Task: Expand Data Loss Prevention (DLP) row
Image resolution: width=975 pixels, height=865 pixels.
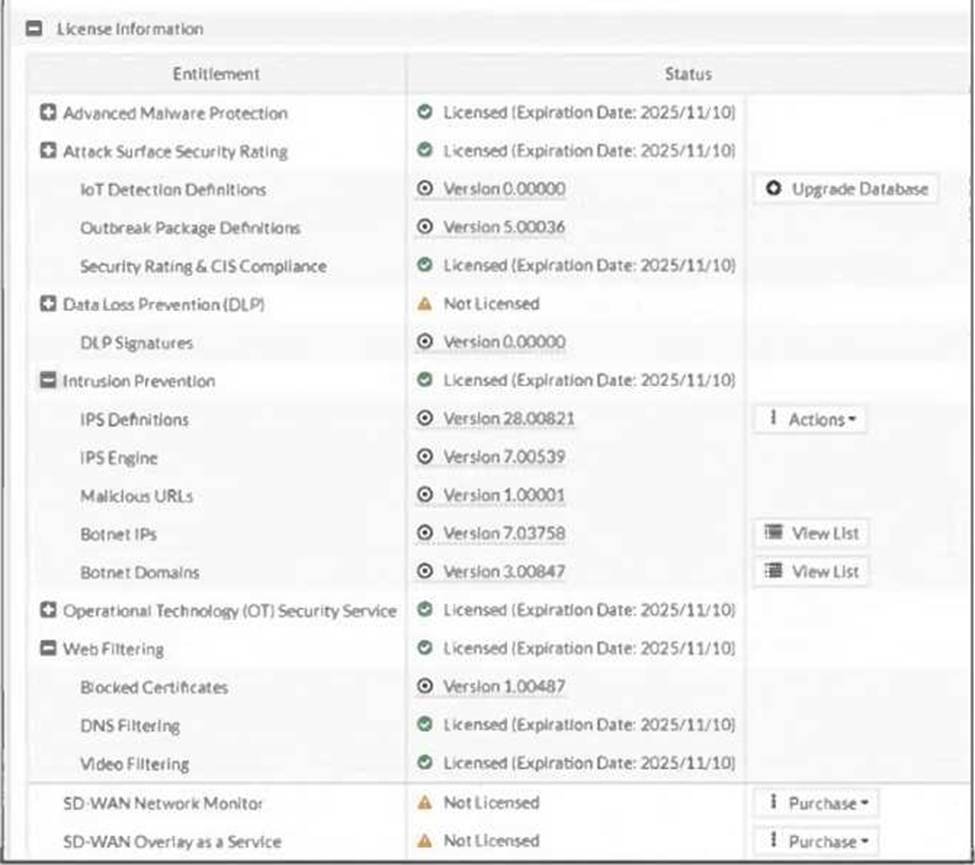Action: point(47,304)
